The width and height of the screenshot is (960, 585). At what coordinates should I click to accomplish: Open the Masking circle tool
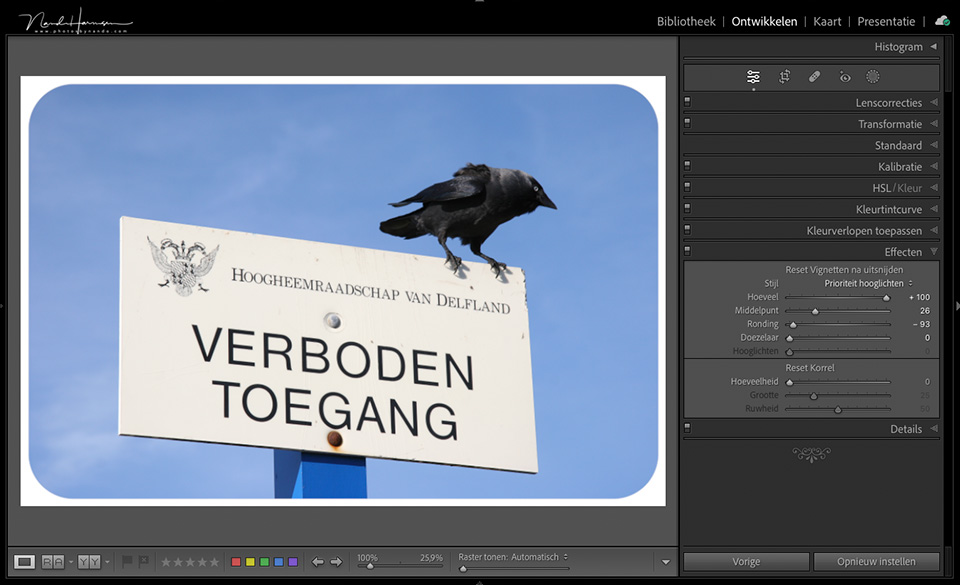[x=872, y=76]
